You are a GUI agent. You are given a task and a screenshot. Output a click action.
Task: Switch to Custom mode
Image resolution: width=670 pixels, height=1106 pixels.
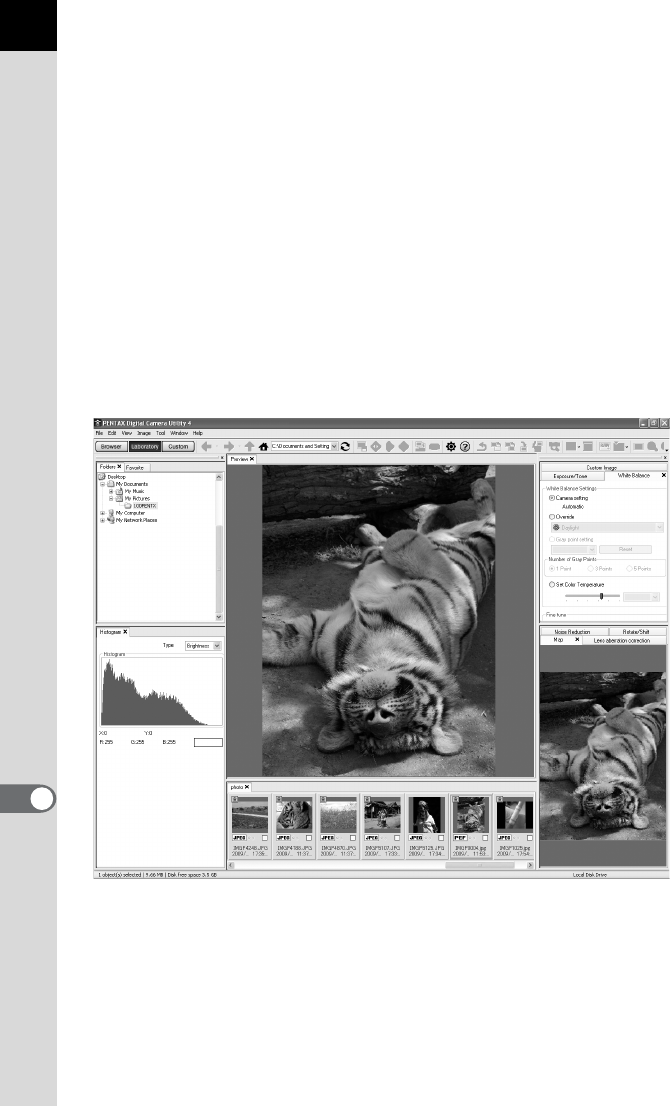tap(178, 446)
